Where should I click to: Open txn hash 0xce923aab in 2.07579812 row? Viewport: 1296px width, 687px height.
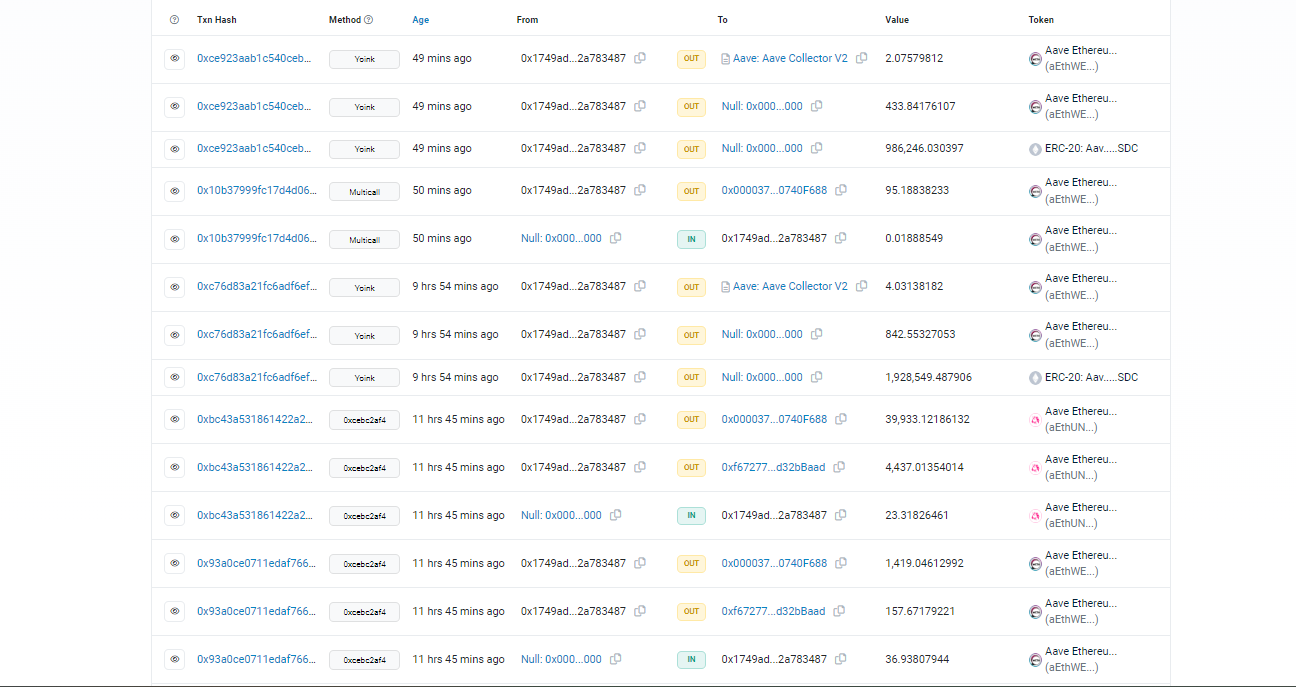pos(254,58)
